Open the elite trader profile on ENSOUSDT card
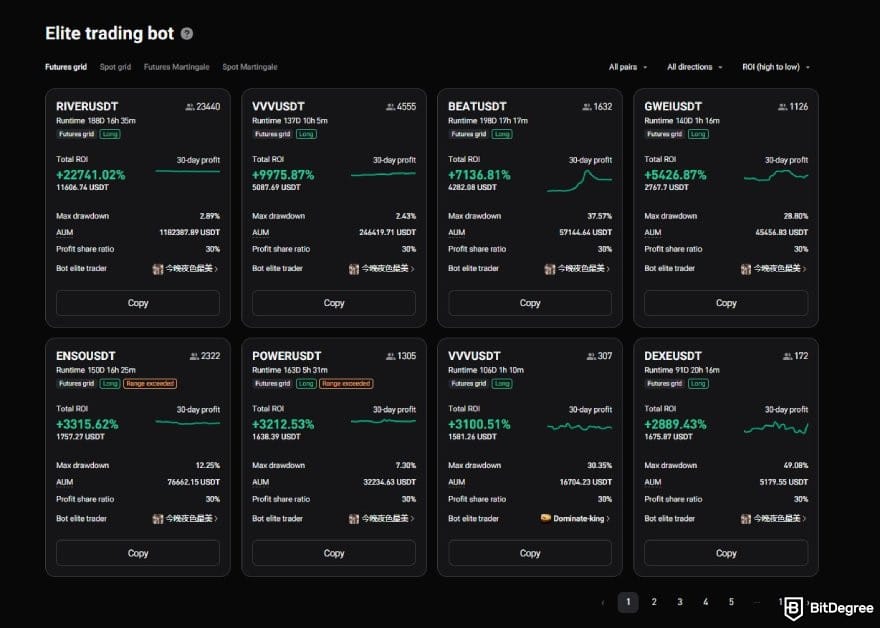880x628 pixels. tap(186, 519)
